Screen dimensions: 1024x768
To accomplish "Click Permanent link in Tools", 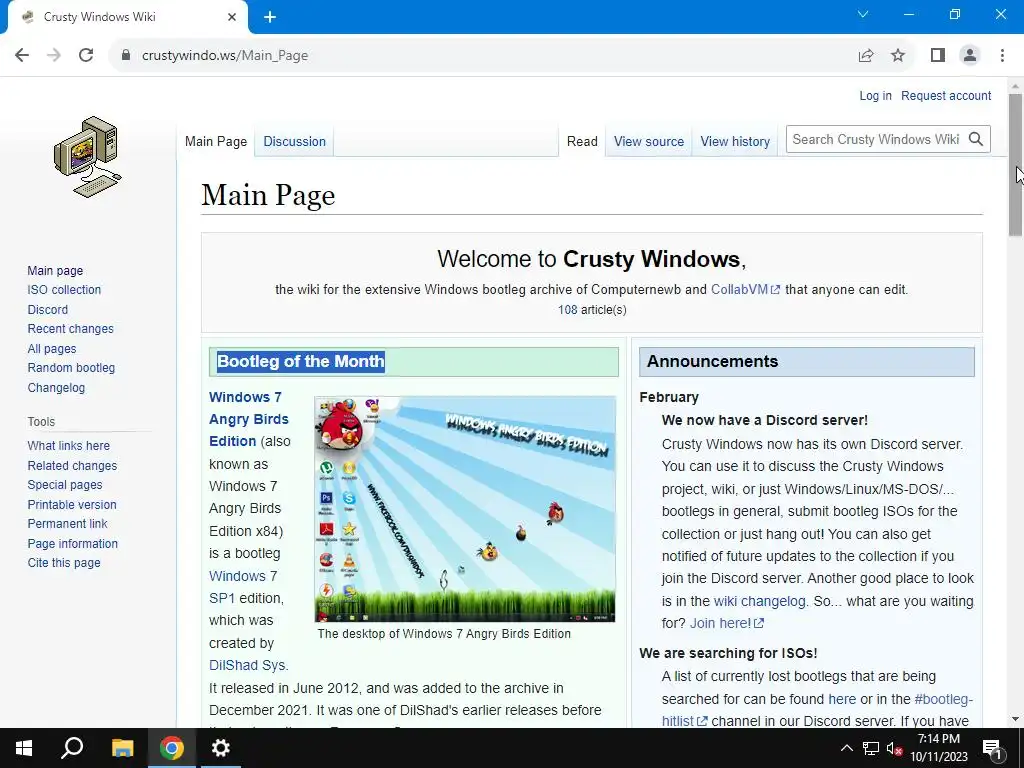I will pyautogui.click(x=67, y=524).
